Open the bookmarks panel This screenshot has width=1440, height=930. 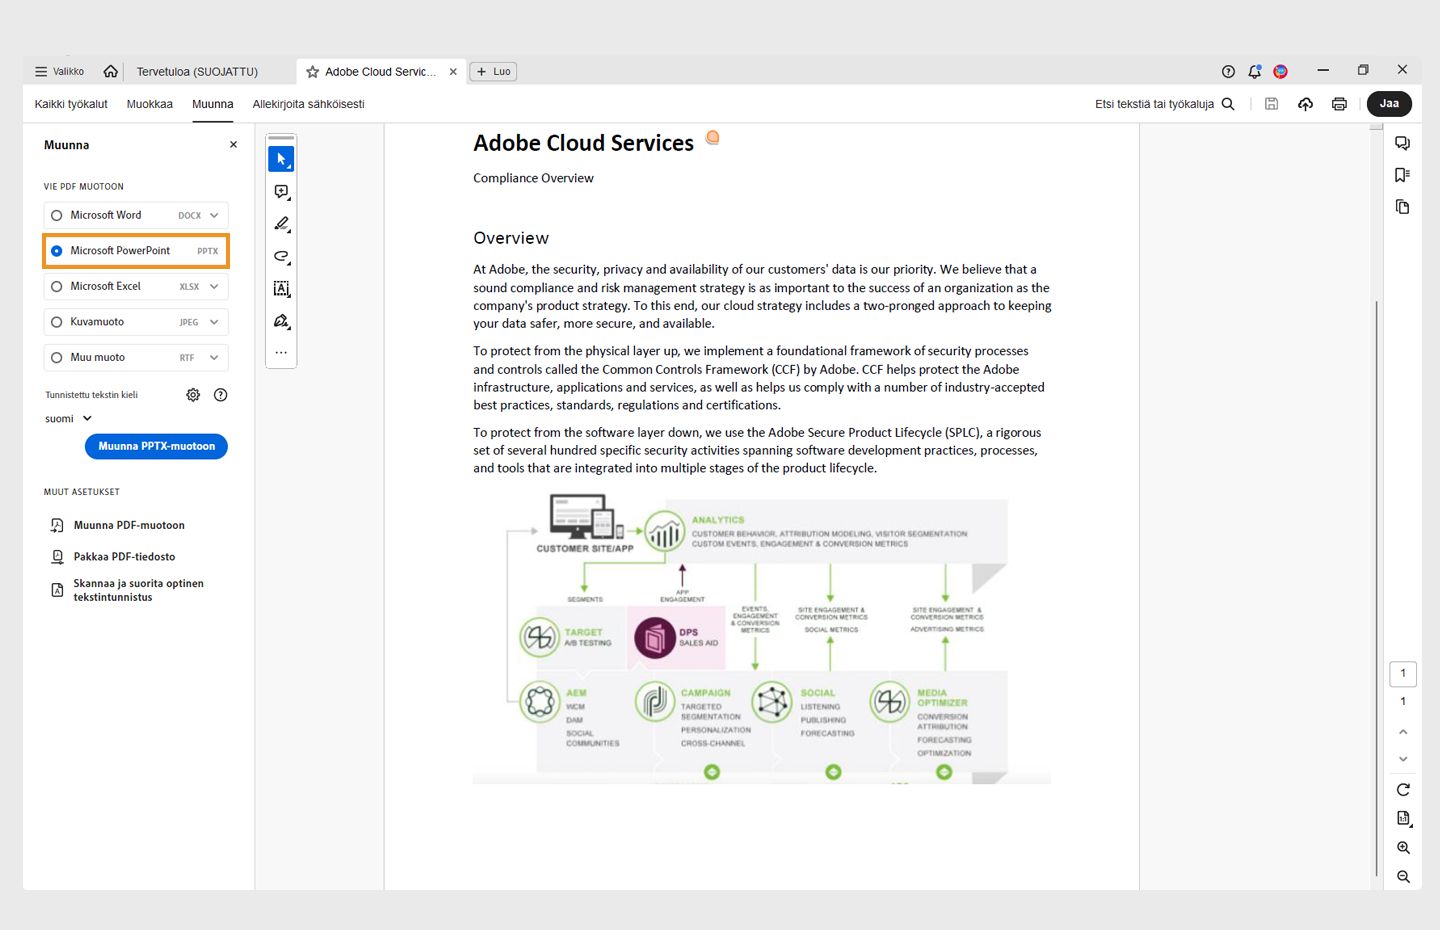(1402, 174)
